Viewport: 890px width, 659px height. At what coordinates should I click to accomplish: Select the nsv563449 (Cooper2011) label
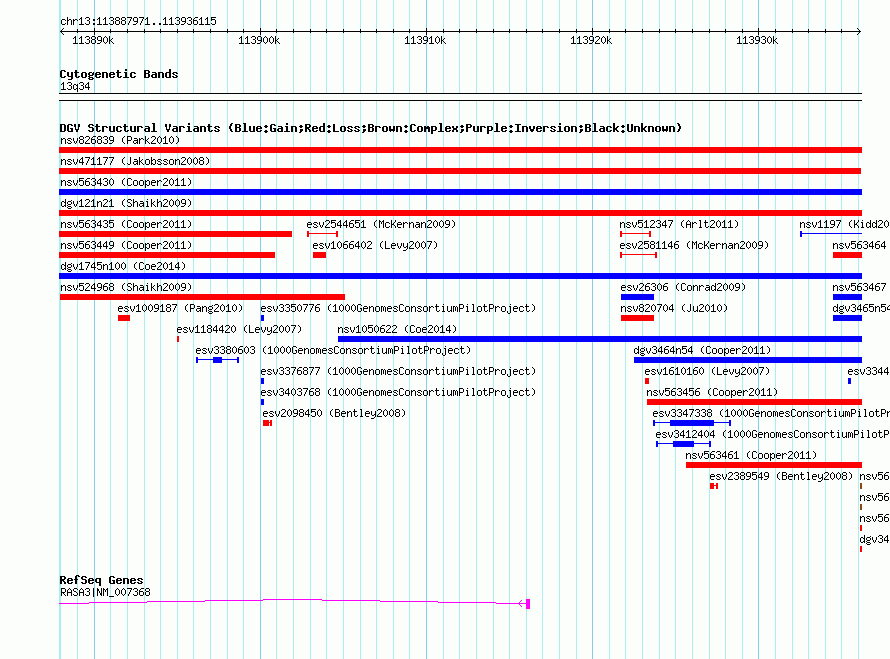(126, 245)
